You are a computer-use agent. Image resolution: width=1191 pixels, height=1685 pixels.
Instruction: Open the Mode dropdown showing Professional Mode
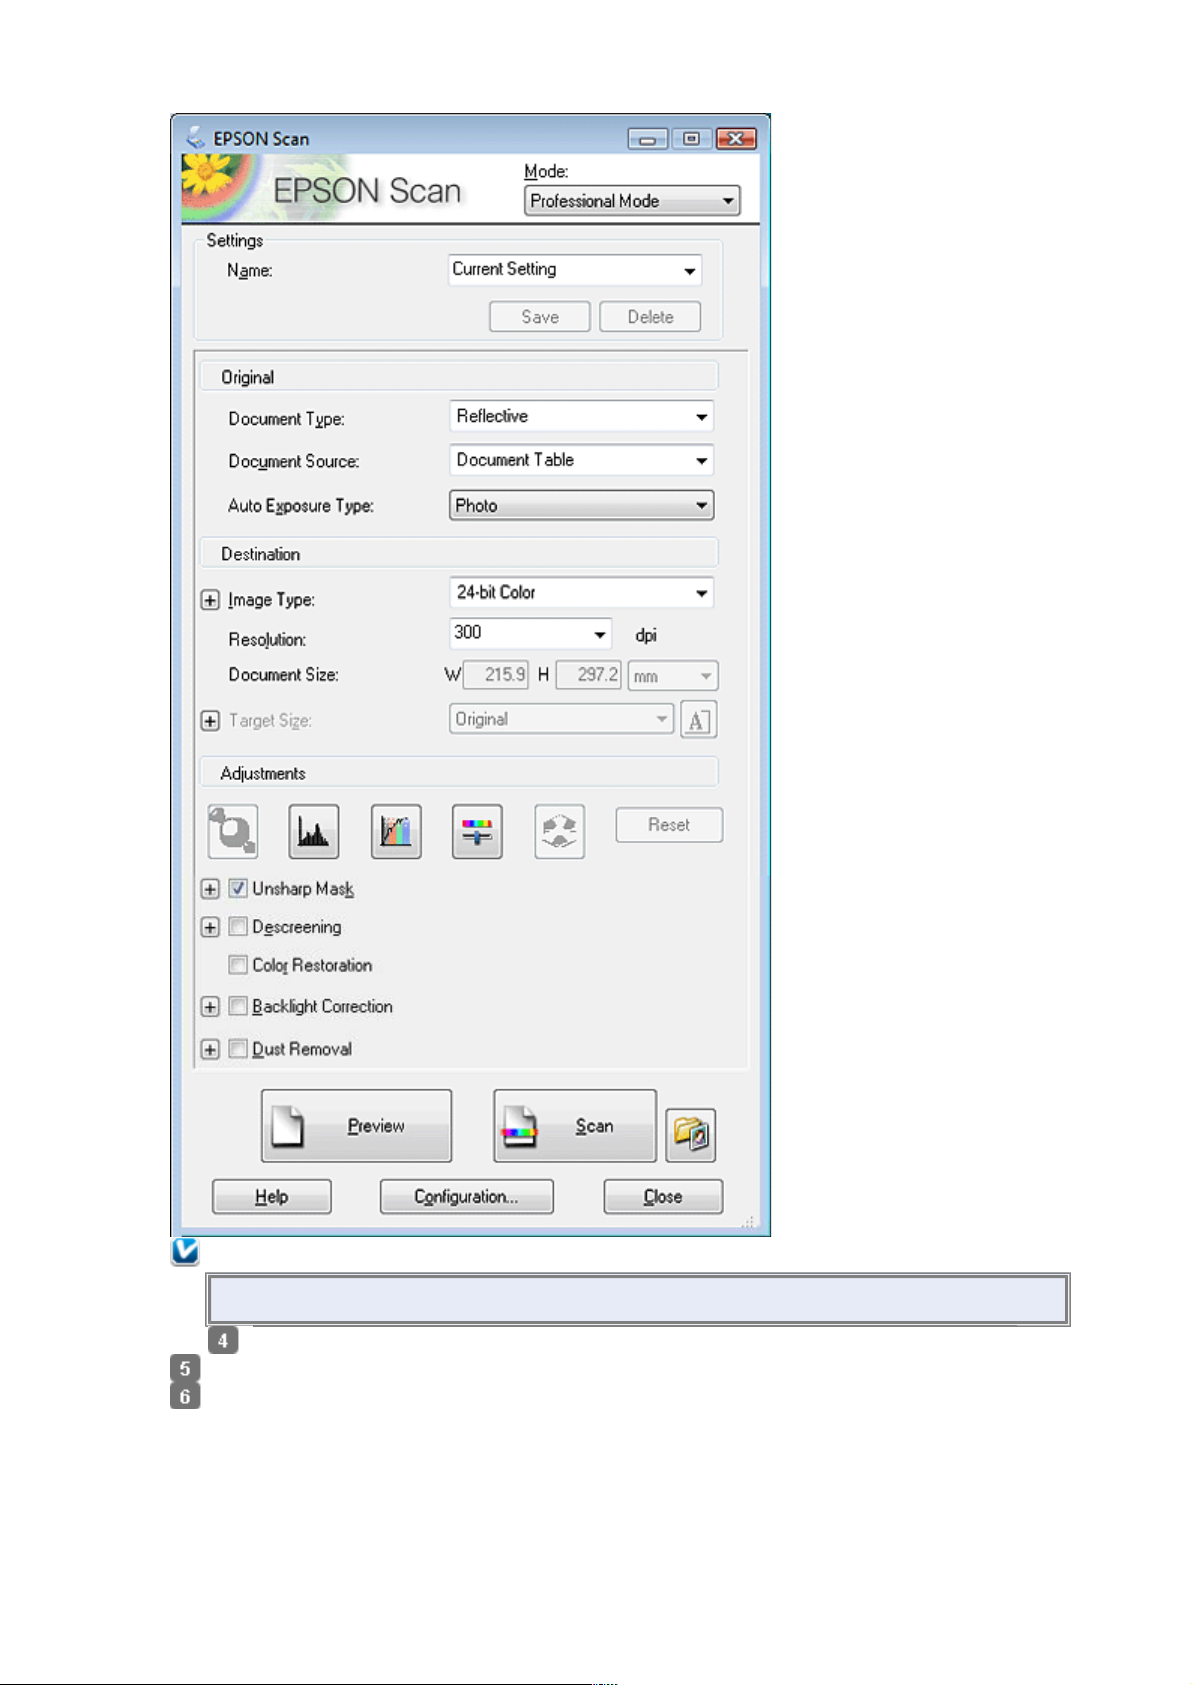tap(632, 201)
